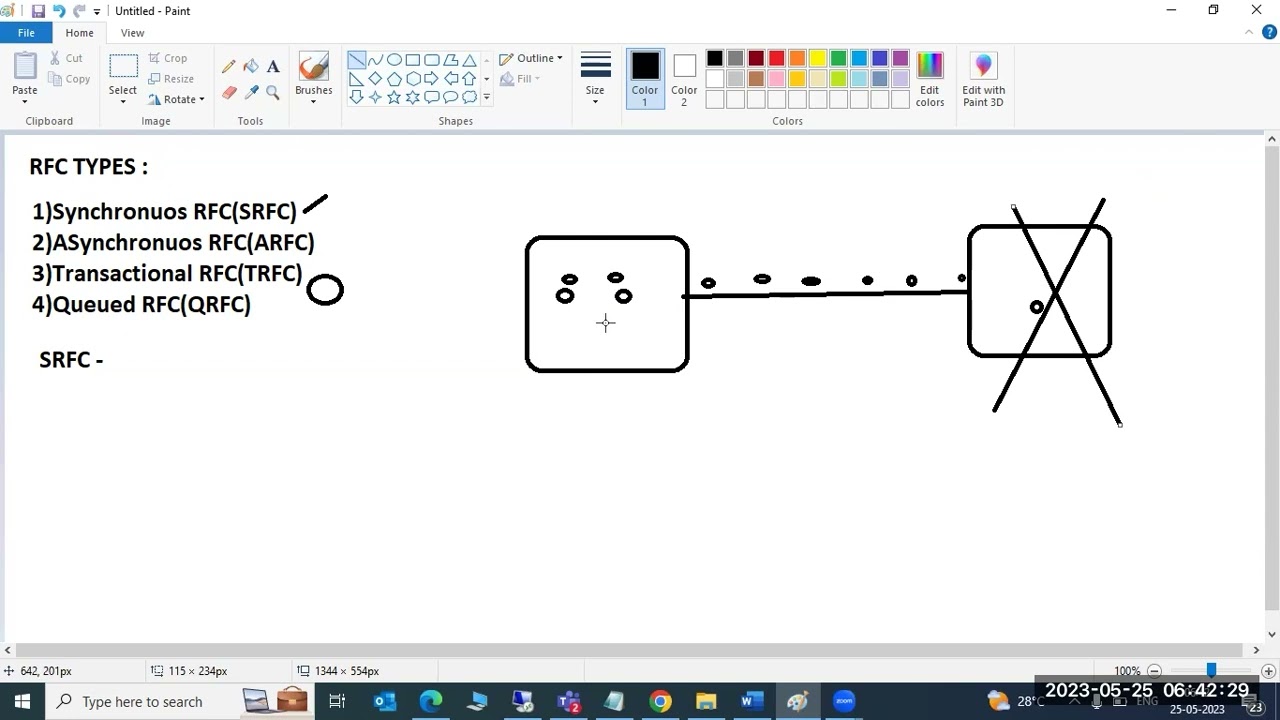Open the shape Outline dropdown
The image size is (1280, 720).
pos(531,58)
